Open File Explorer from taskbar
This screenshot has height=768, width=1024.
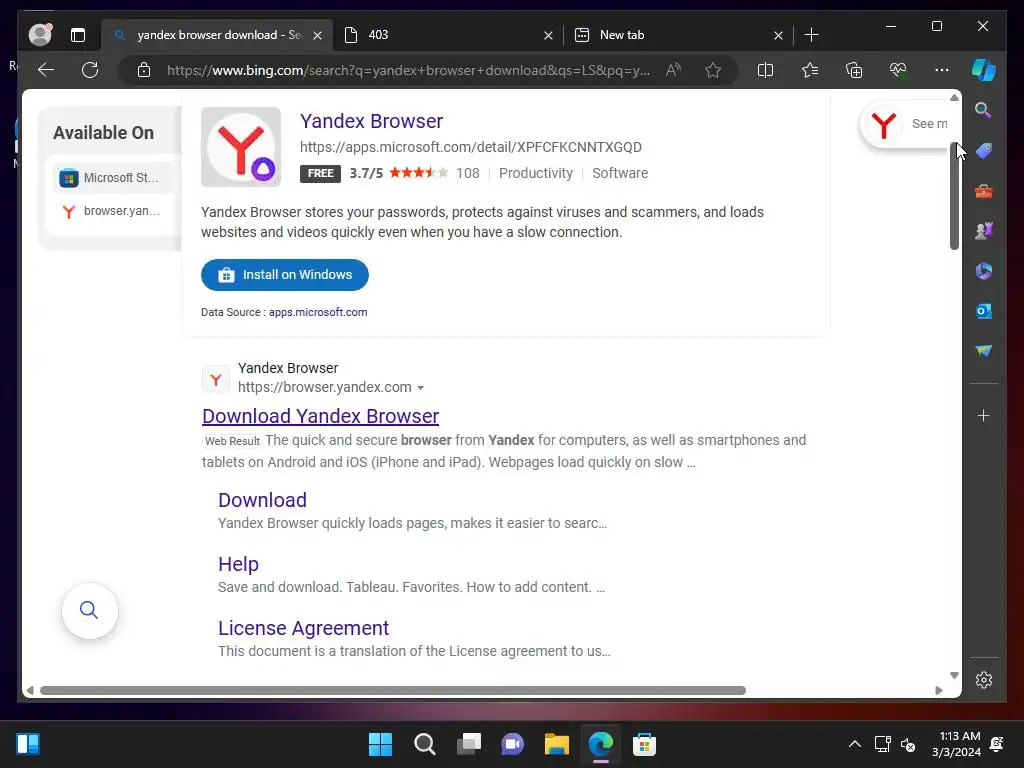click(556, 744)
